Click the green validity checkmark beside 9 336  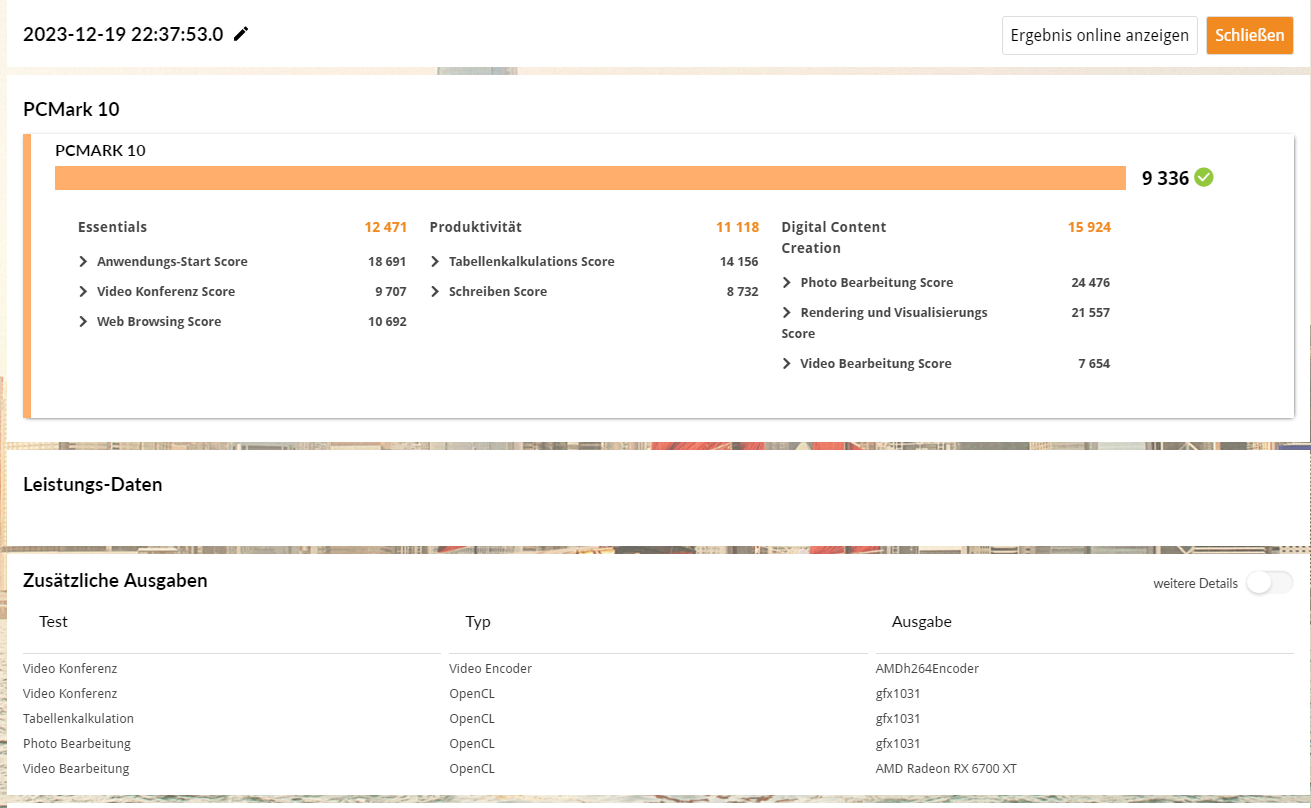(1204, 178)
